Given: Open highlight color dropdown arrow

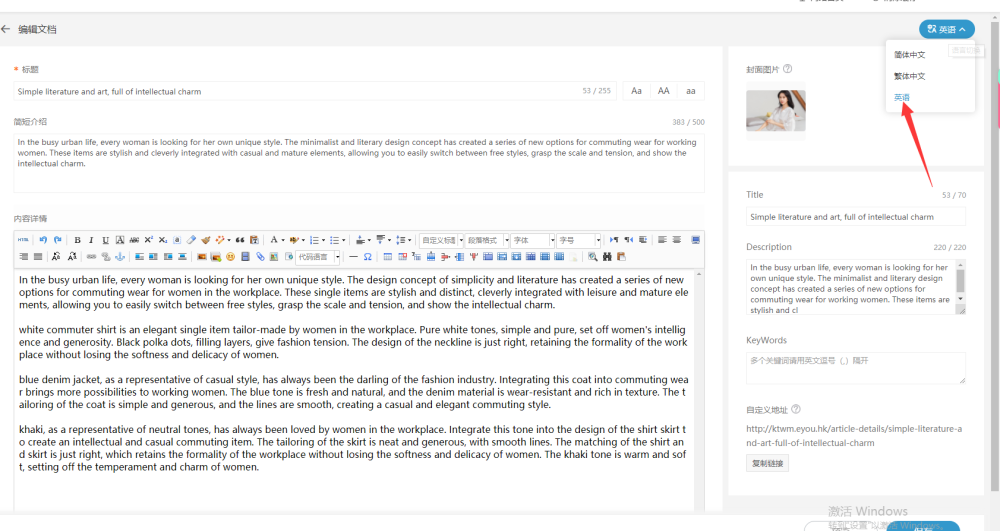Looking at the screenshot, I should [x=304, y=240].
